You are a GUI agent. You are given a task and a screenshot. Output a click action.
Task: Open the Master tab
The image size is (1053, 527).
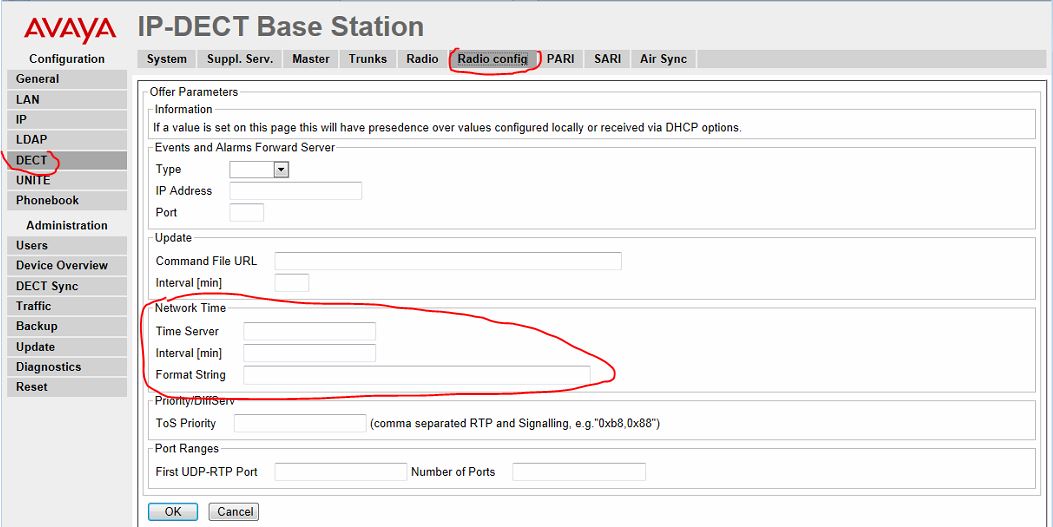(x=310, y=59)
